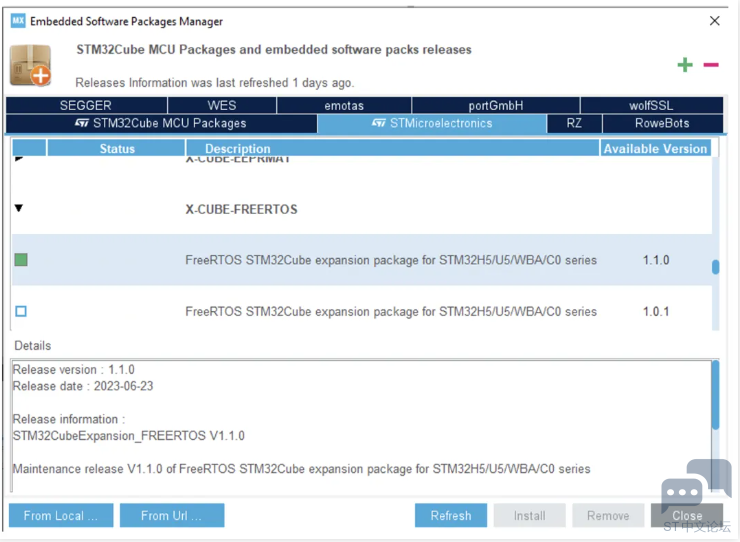Click the Available Version column header
Image resolution: width=740 pixels, height=542 pixels.
(x=656, y=148)
